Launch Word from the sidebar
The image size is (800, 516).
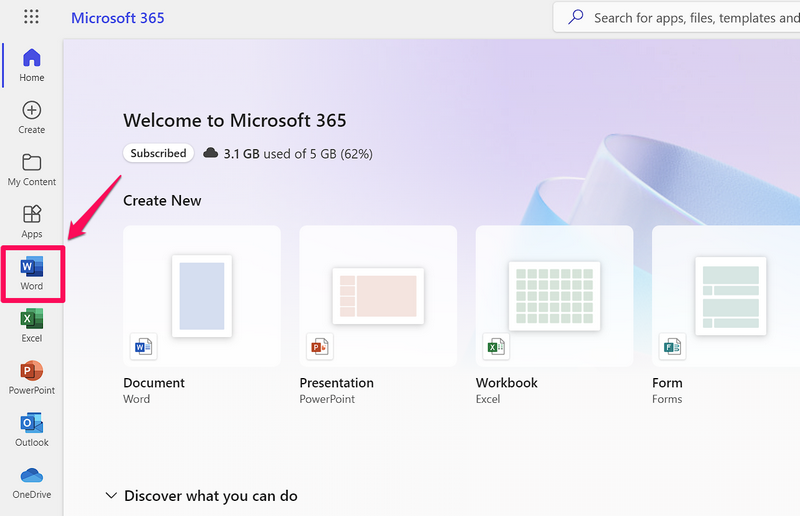32,273
